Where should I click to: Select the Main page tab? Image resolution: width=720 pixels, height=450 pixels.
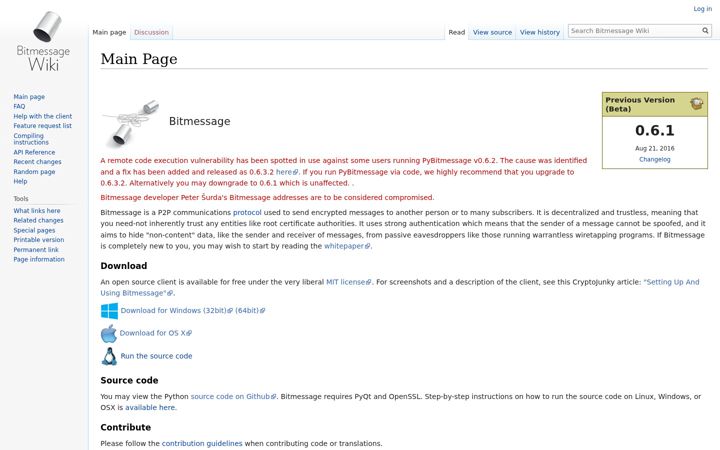tap(109, 32)
